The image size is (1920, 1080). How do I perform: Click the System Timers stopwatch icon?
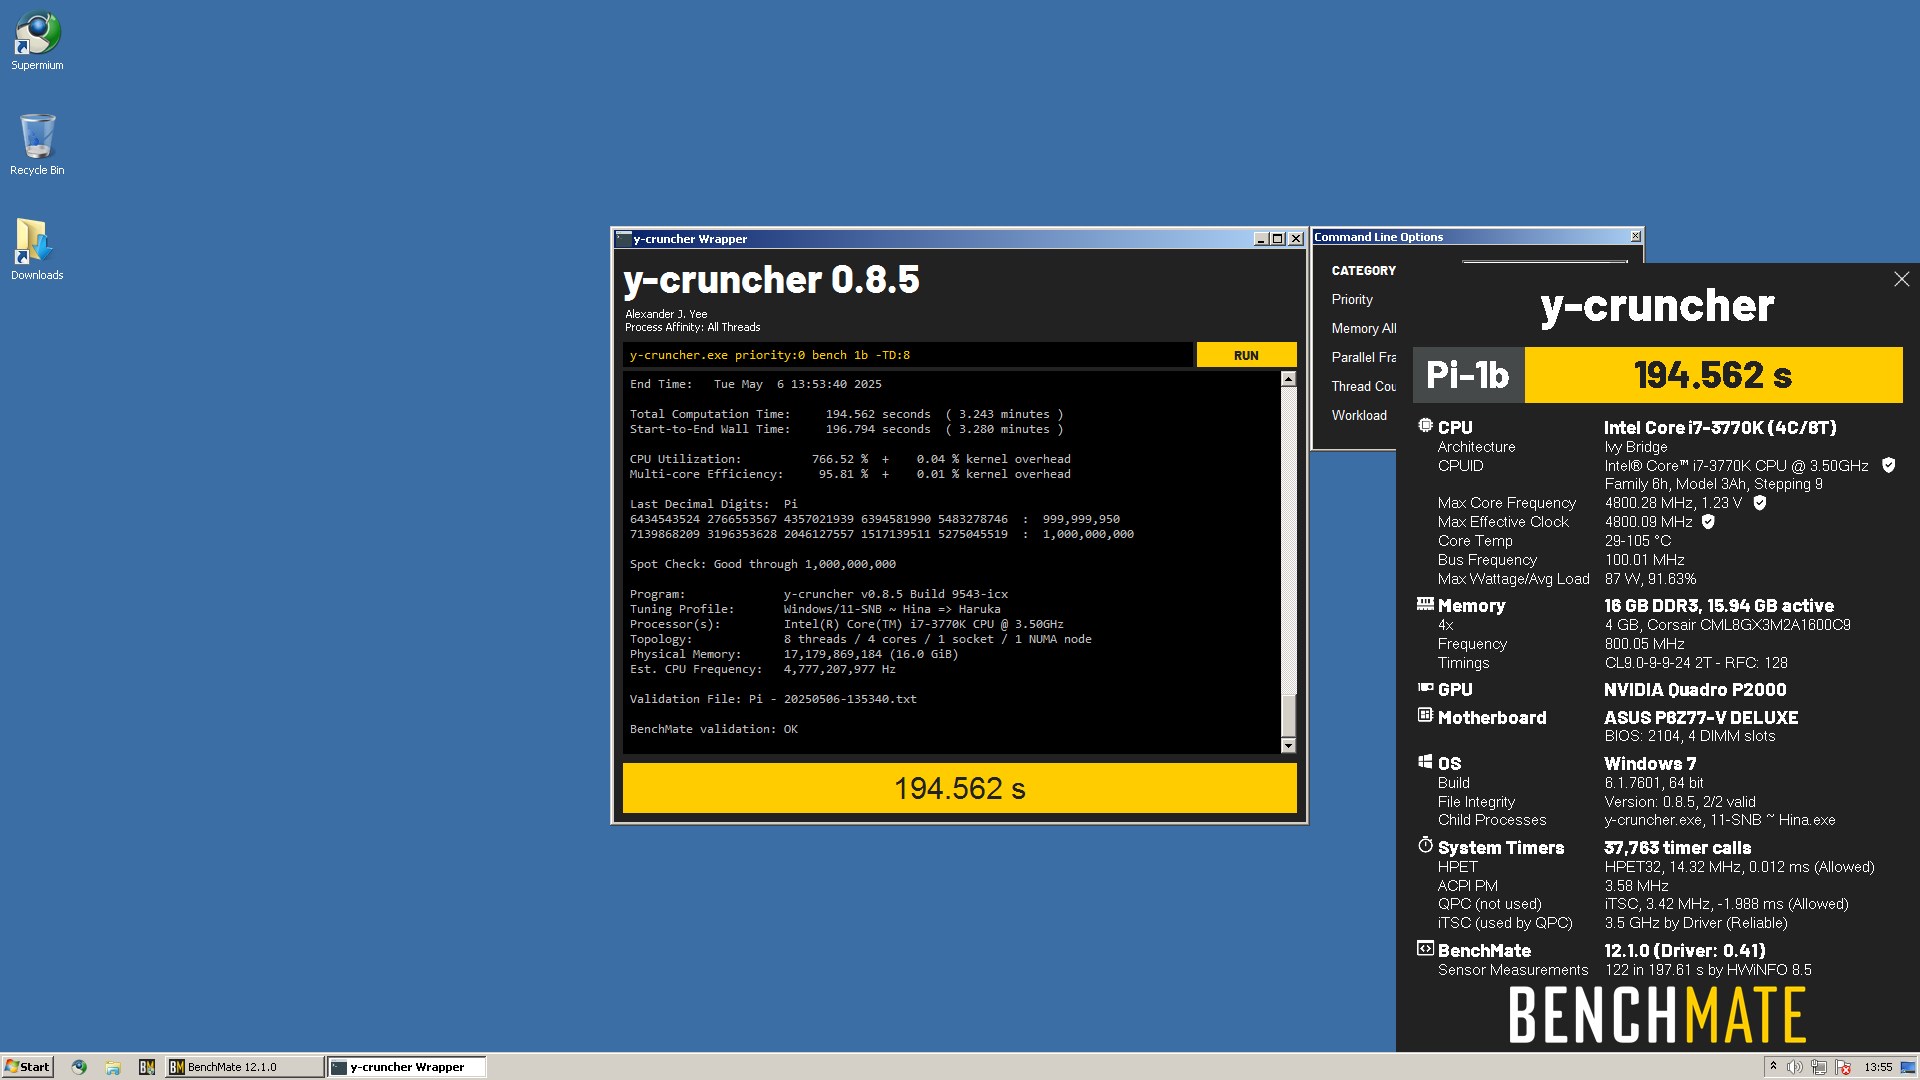(x=1425, y=845)
